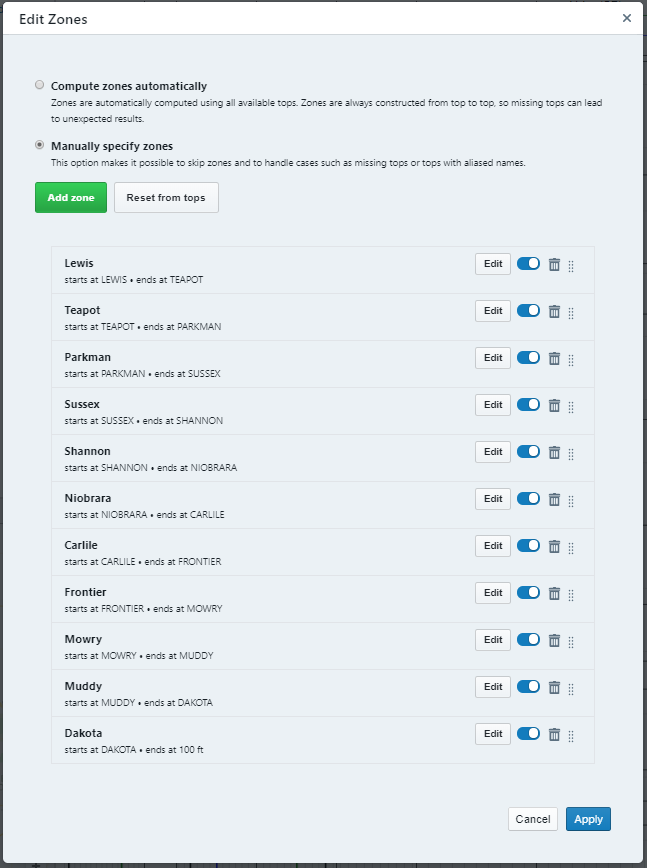
Task: Choose Manually specify zones radio button
Action: click(x=39, y=144)
